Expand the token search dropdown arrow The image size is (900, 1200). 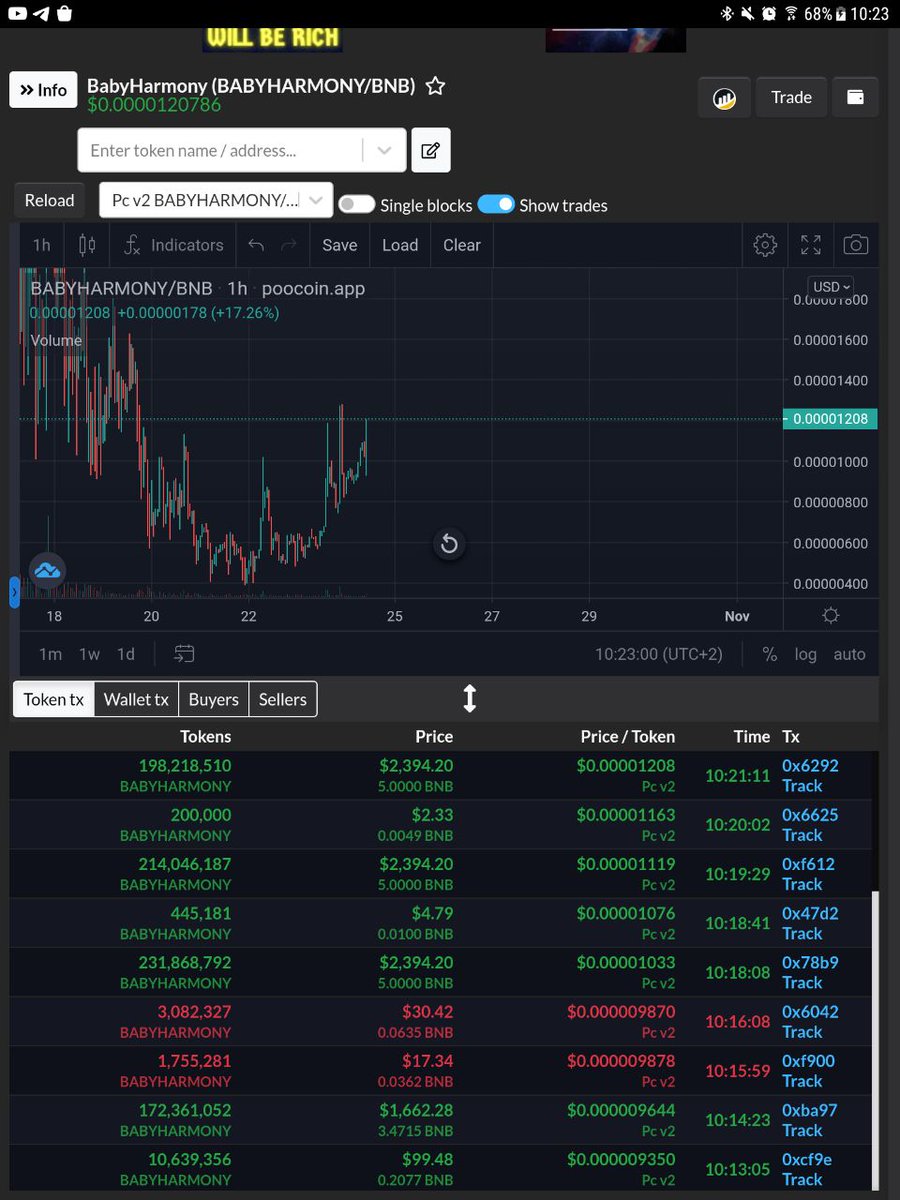point(384,151)
